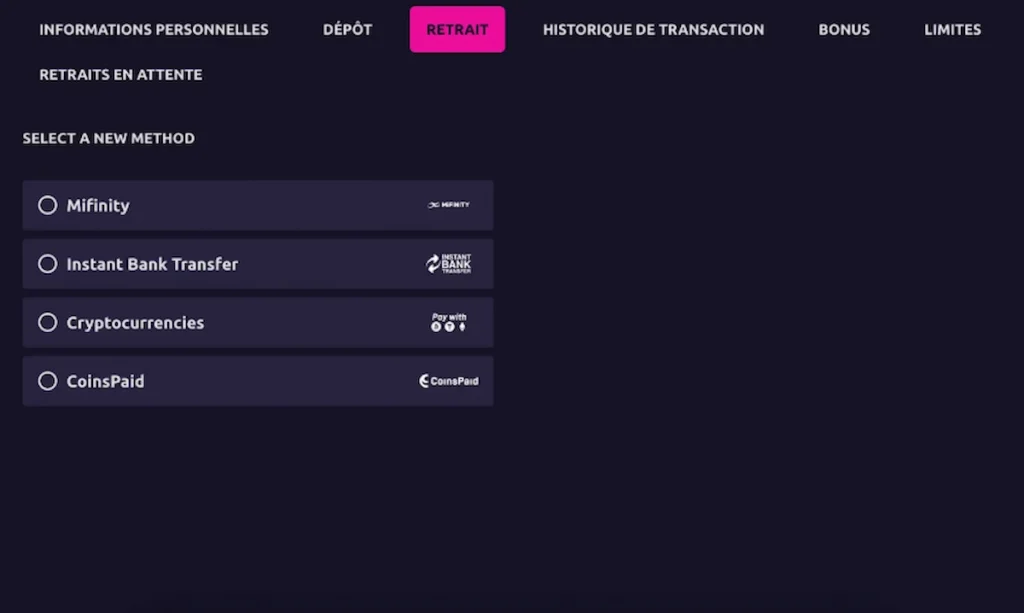Open the Retraits en Attente tab
This screenshot has height=613, width=1024.
(x=121, y=74)
